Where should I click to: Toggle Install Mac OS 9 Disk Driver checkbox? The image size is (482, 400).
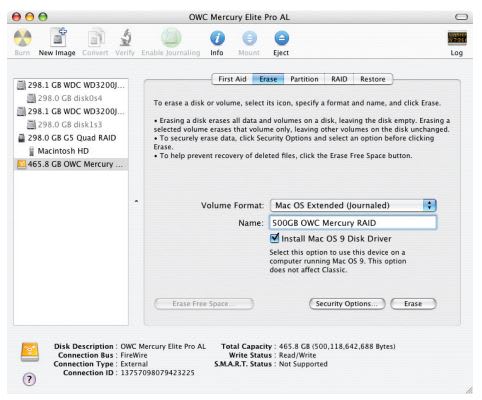pyautogui.click(x=274, y=238)
